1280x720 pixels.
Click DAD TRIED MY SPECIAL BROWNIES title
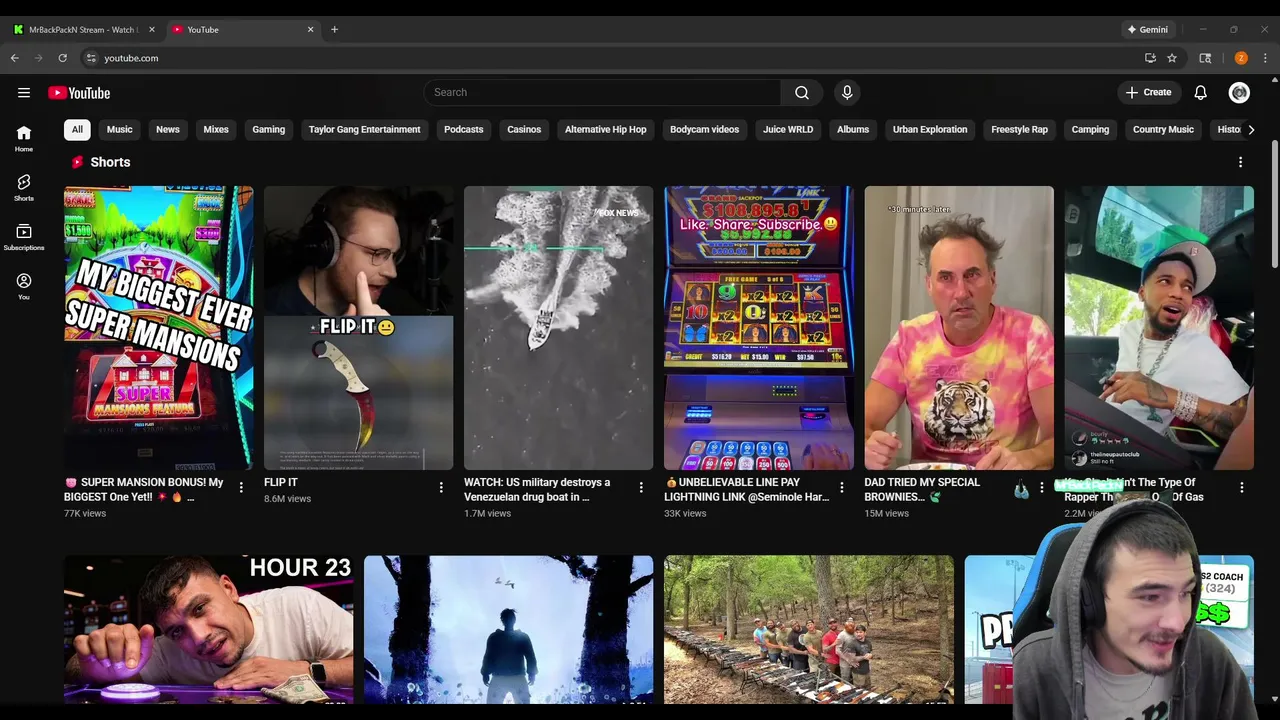pyautogui.click(x=922, y=489)
